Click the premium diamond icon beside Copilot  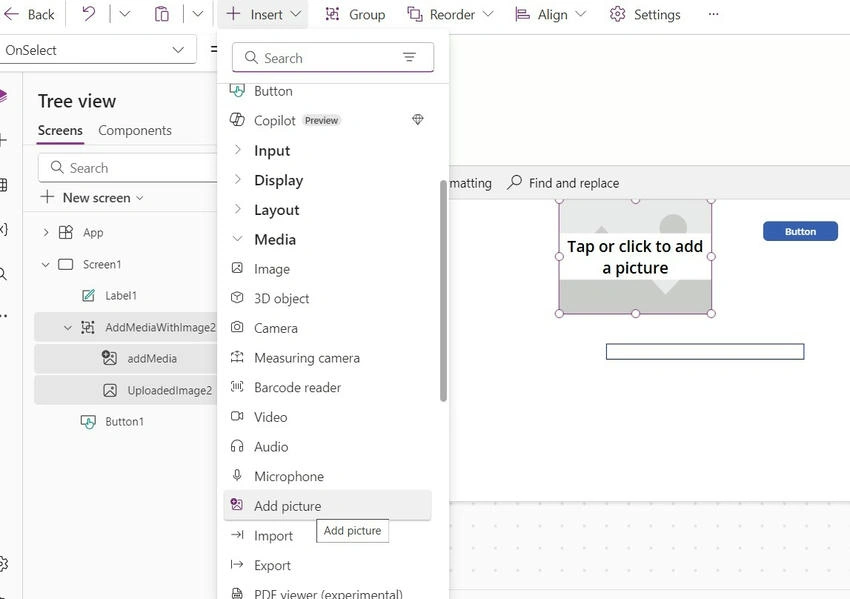[x=417, y=119]
